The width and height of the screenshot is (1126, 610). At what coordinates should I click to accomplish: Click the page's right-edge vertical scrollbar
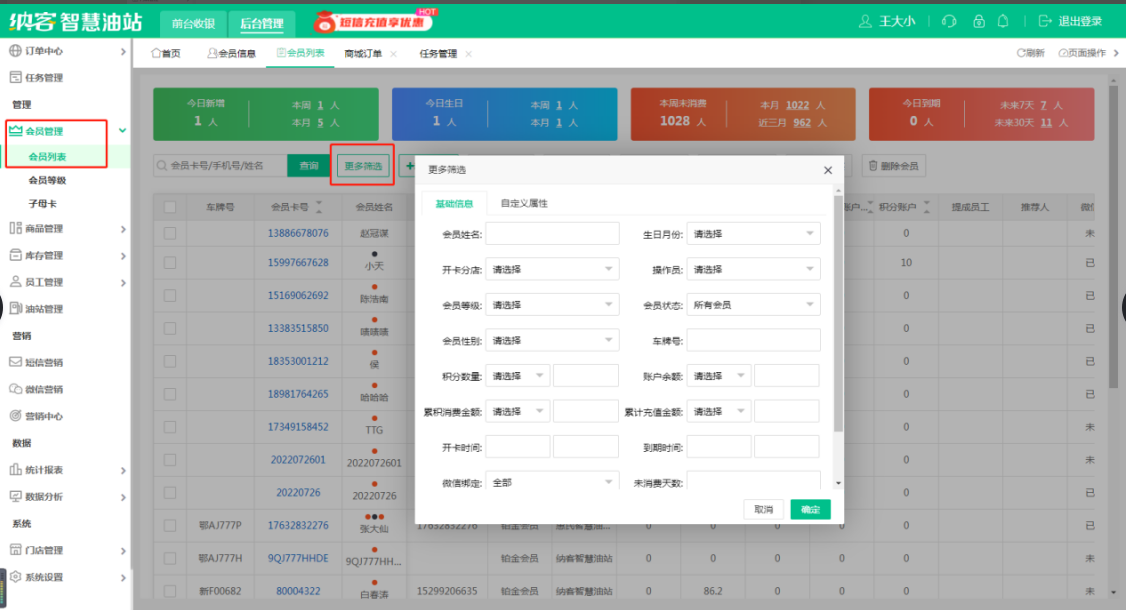point(1113,237)
